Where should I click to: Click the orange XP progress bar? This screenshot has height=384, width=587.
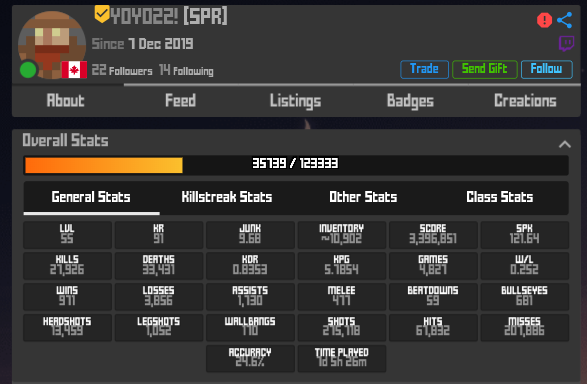104,165
